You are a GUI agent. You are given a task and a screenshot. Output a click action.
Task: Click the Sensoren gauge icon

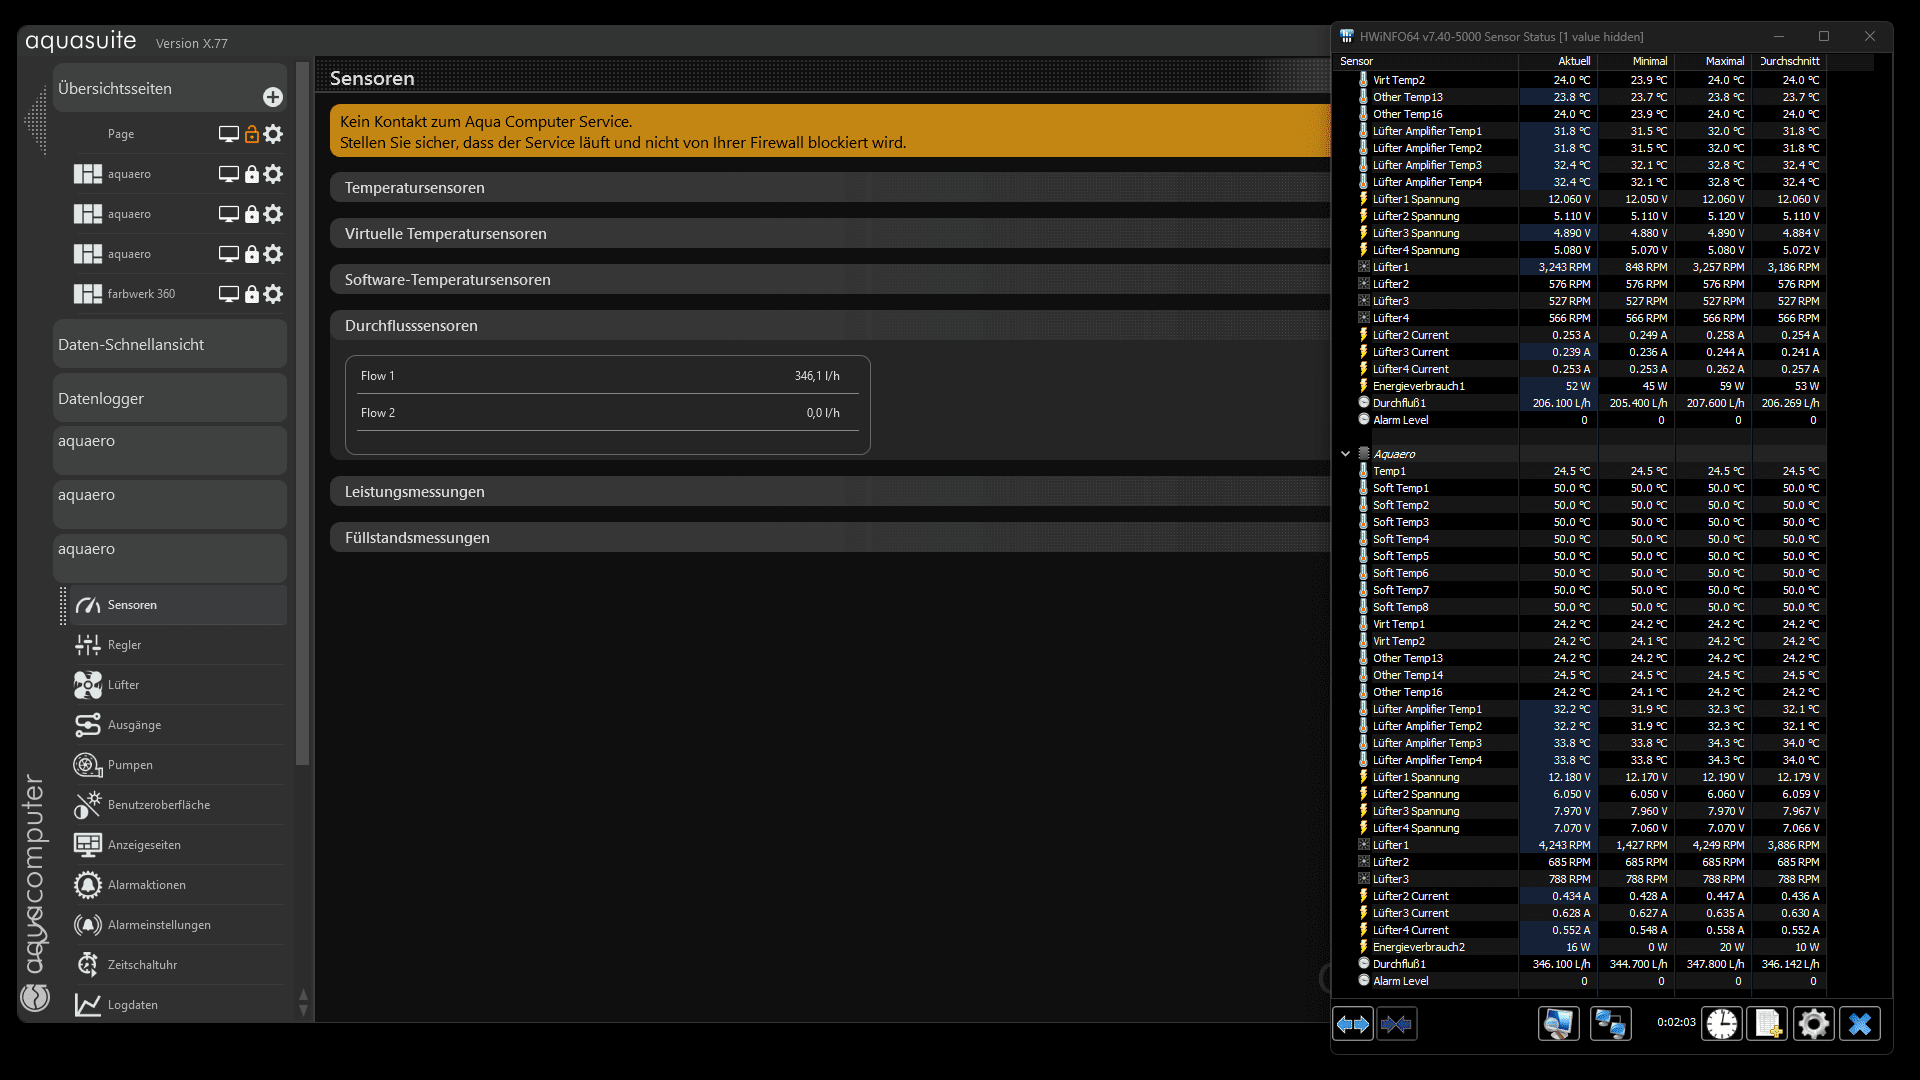pyautogui.click(x=88, y=605)
